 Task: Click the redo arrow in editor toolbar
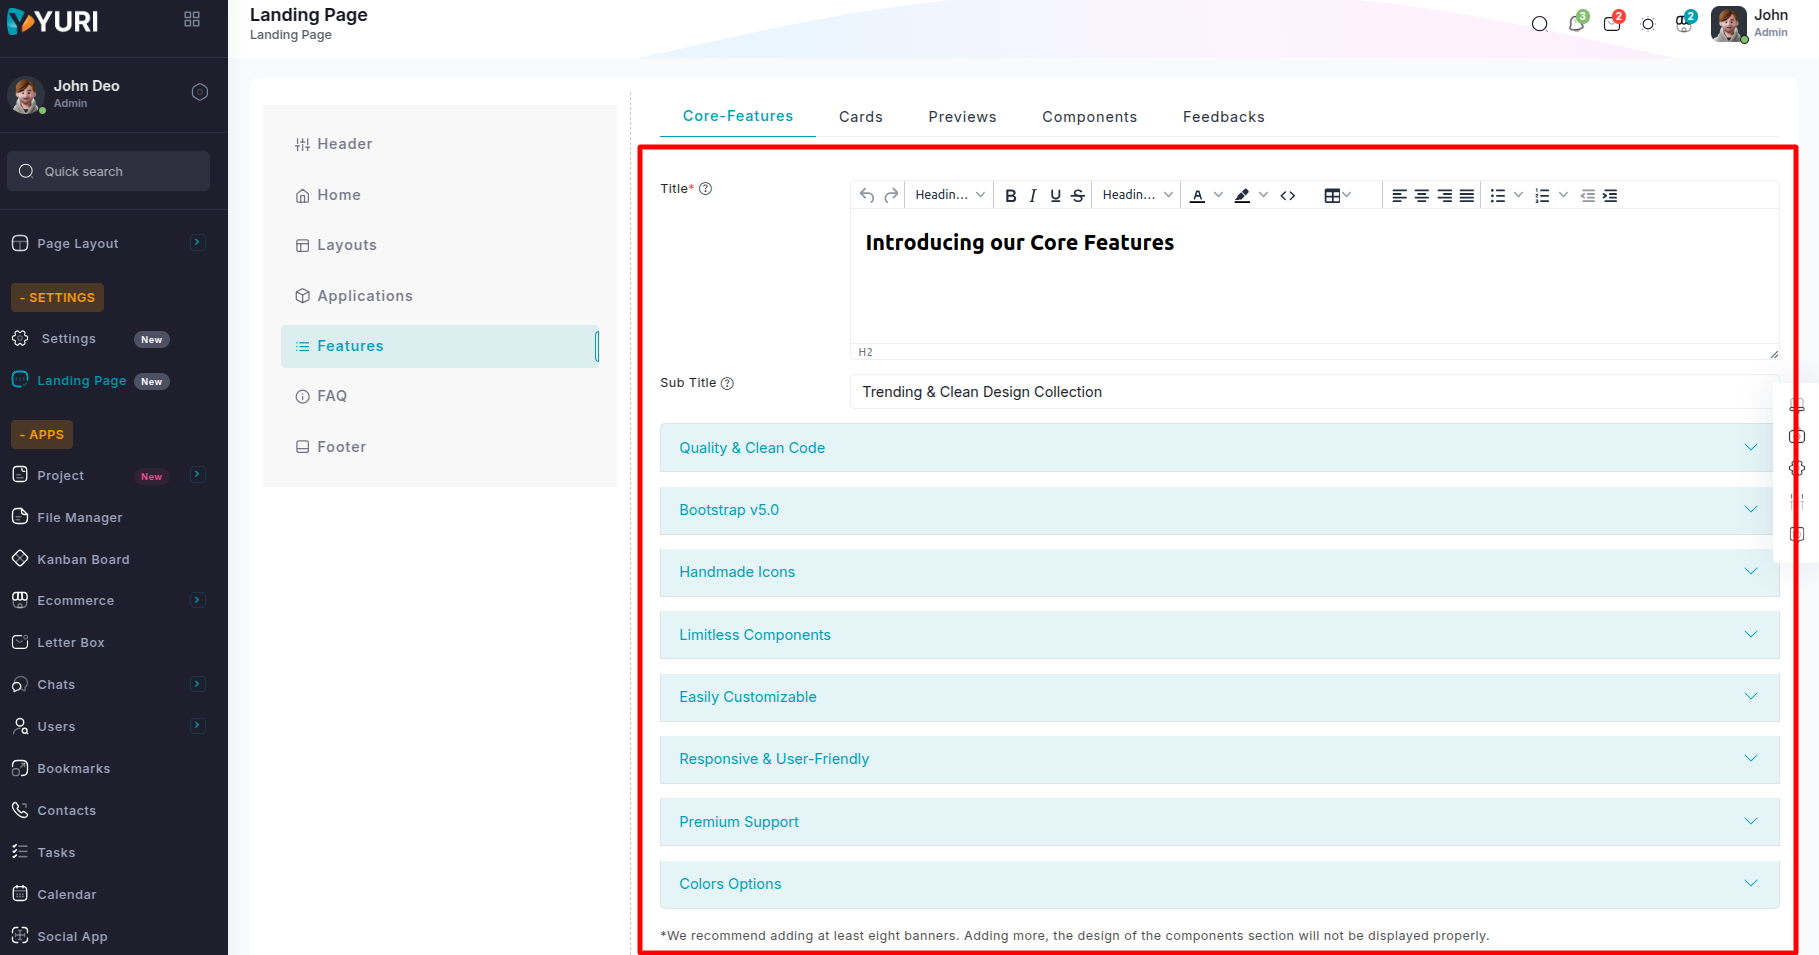(891, 195)
